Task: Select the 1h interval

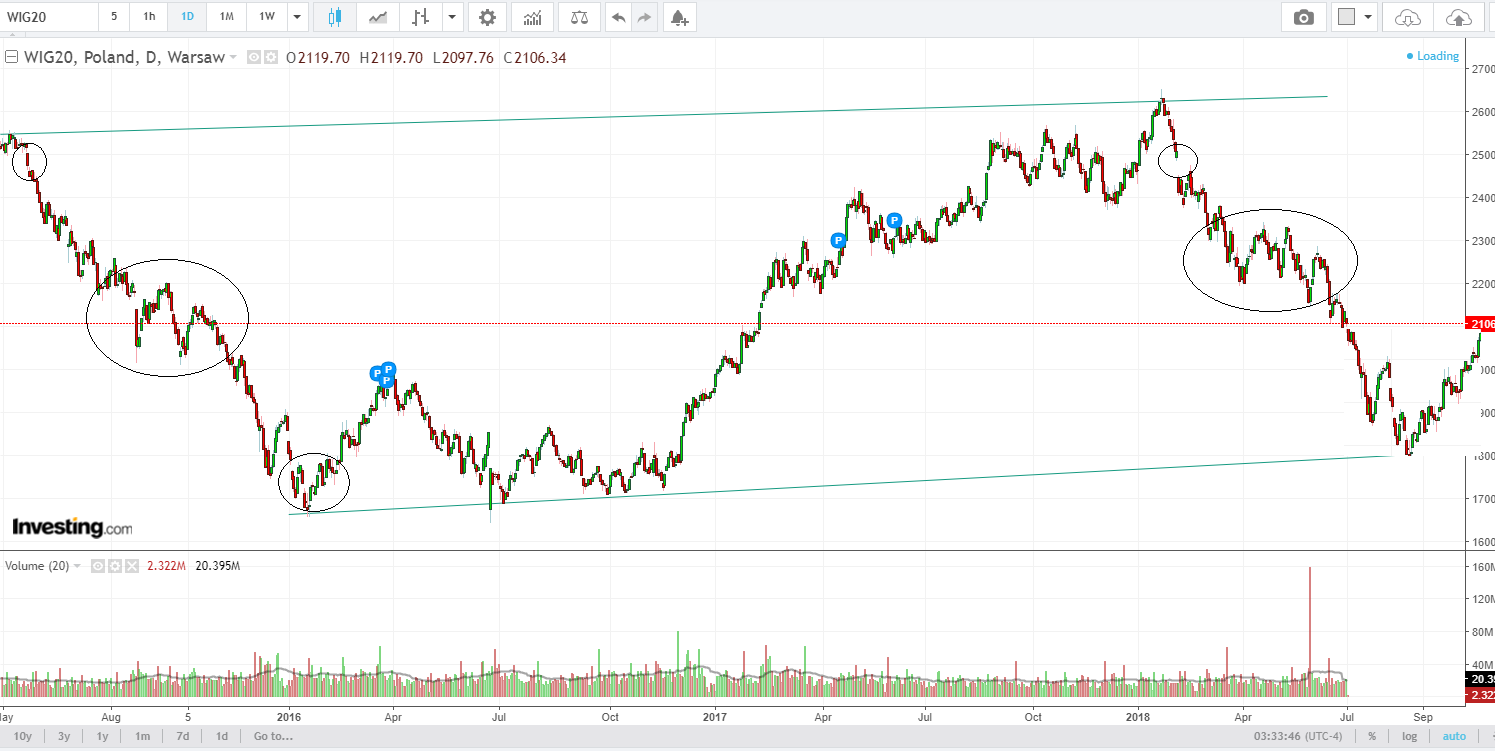Action: coord(149,17)
